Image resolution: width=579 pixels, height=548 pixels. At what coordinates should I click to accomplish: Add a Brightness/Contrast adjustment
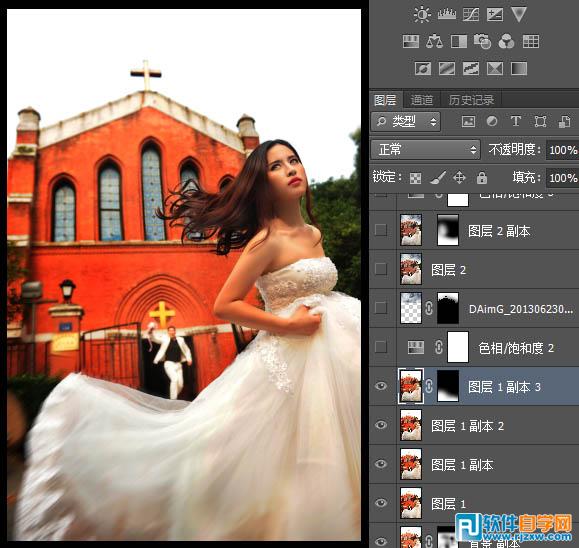[422, 14]
